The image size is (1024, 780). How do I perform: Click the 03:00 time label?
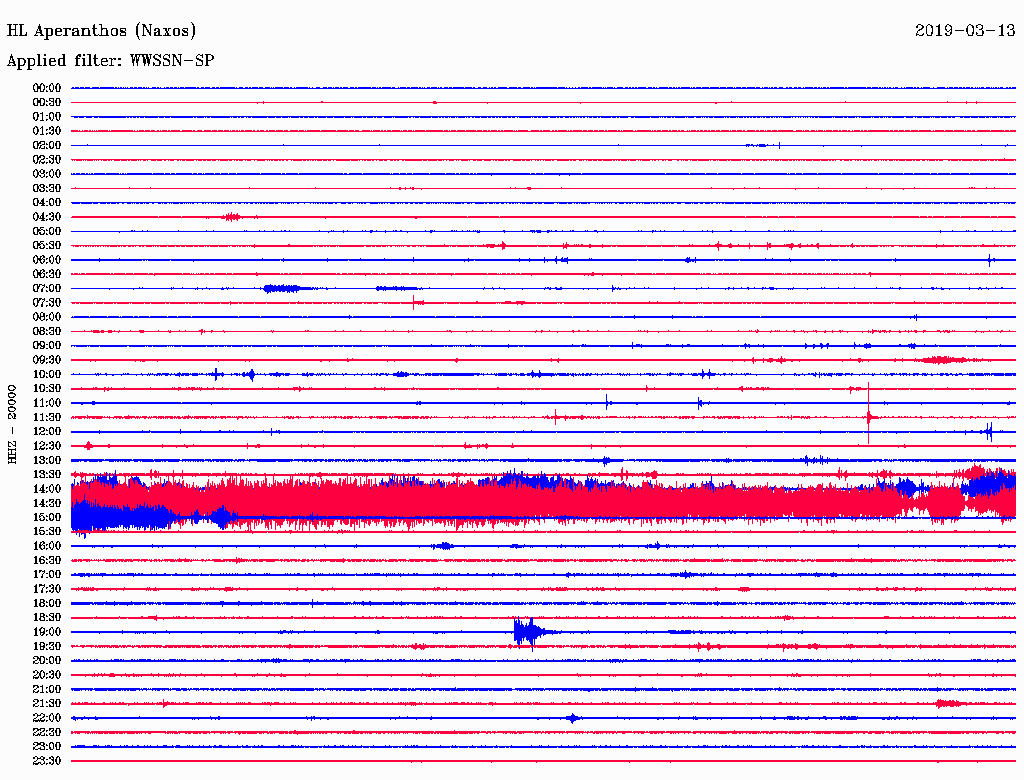click(47, 174)
